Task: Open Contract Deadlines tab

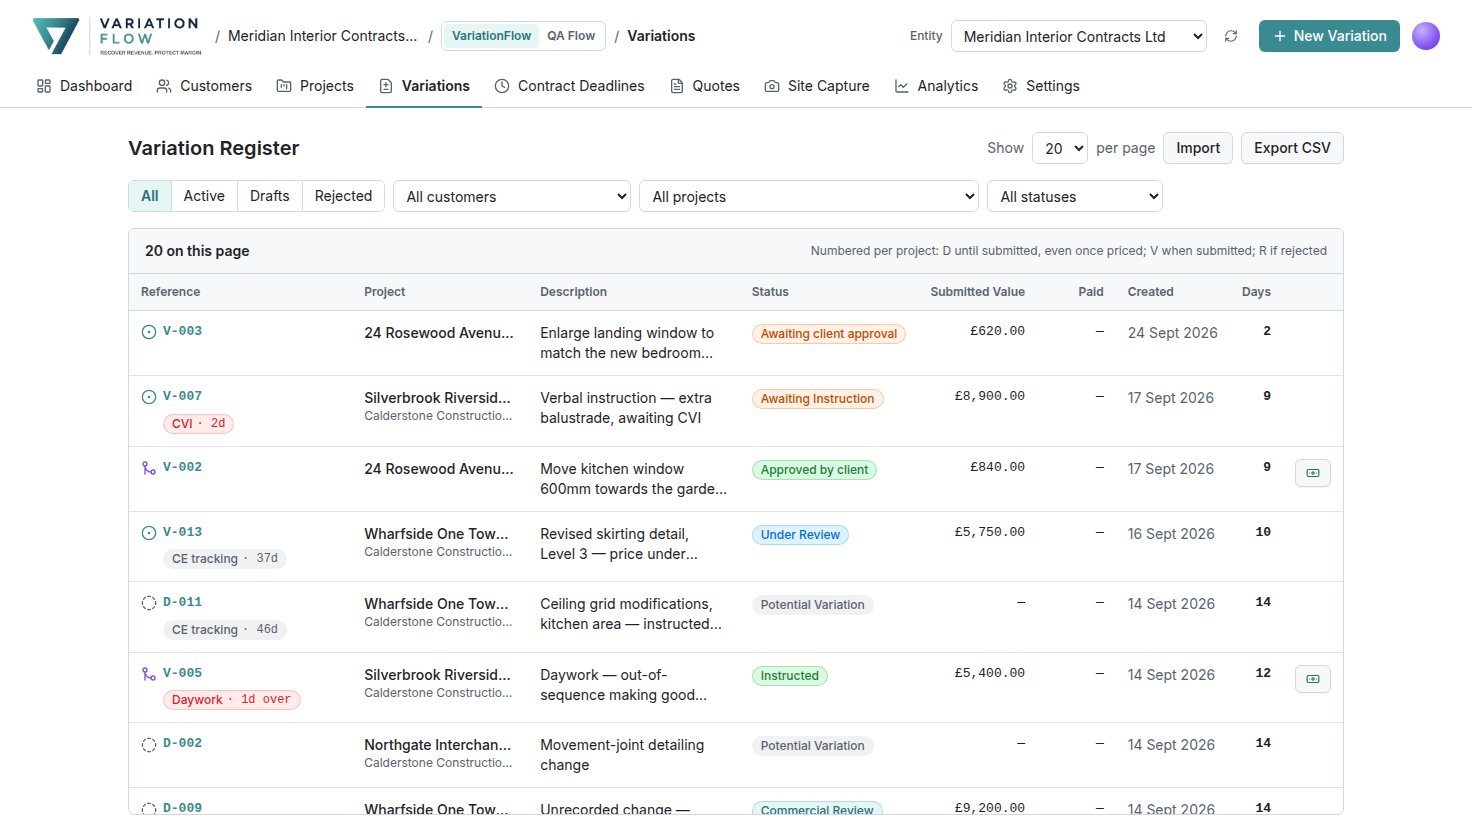Action: (569, 86)
